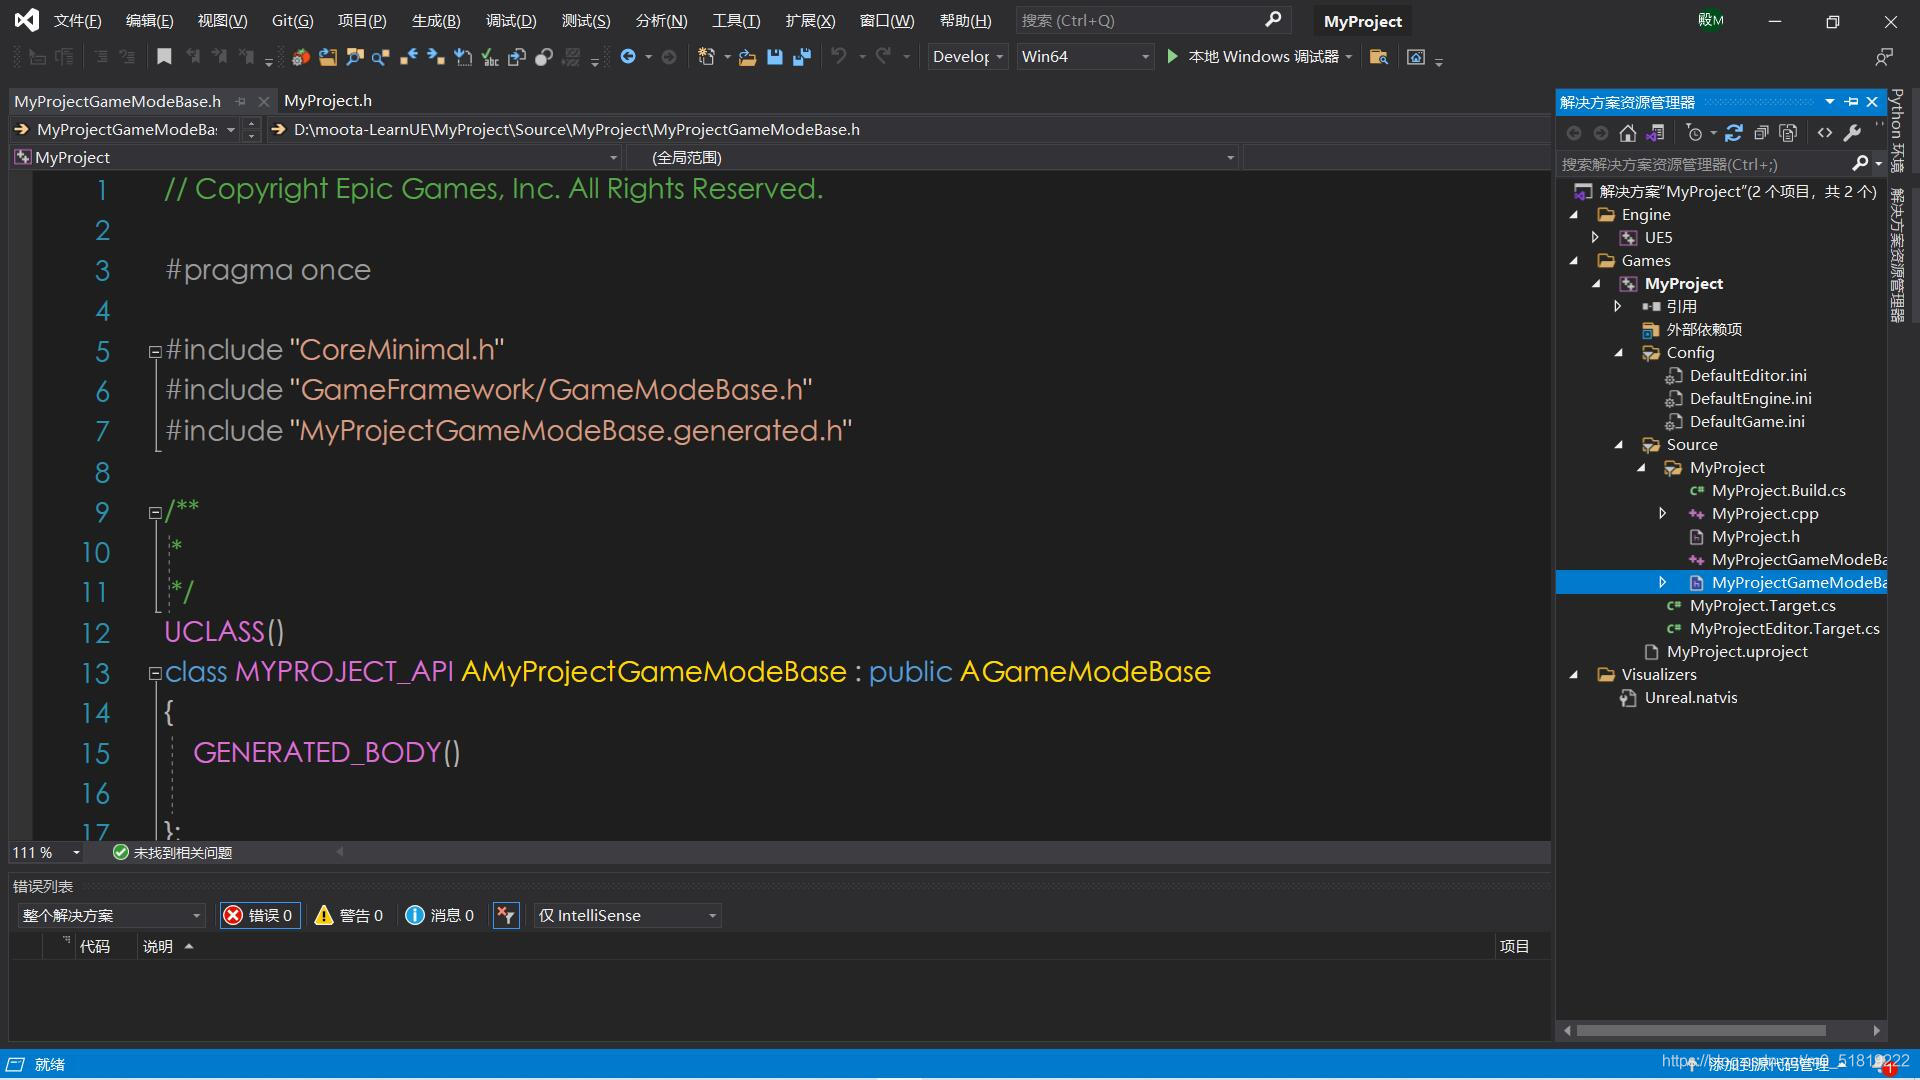This screenshot has height=1080, width=1920.
Task: Click View Code angle-bracket icon
Action: (1825, 133)
